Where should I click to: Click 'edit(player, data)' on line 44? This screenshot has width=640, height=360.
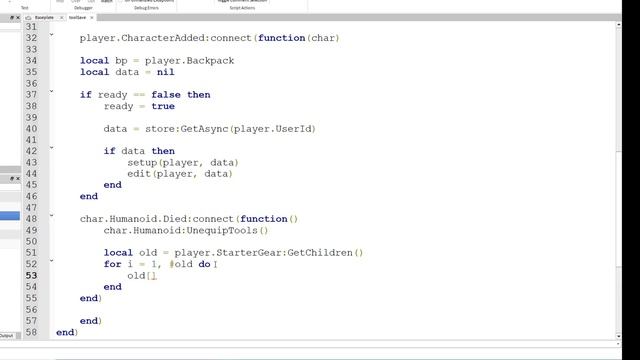click(180, 174)
